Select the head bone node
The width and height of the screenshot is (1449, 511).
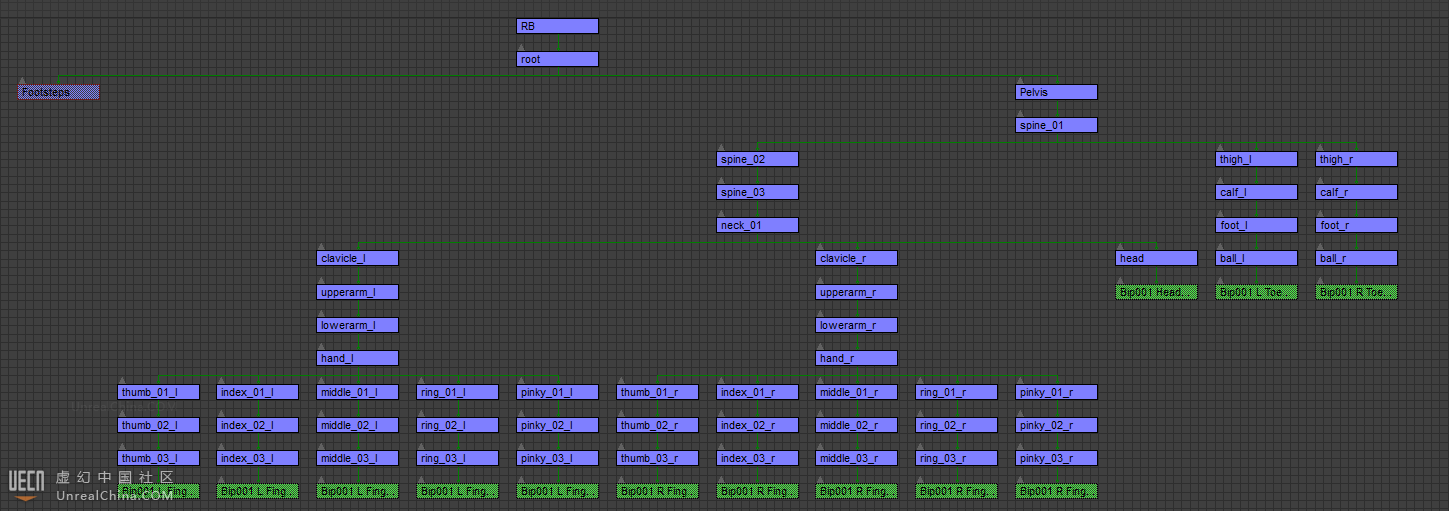(1156, 258)
